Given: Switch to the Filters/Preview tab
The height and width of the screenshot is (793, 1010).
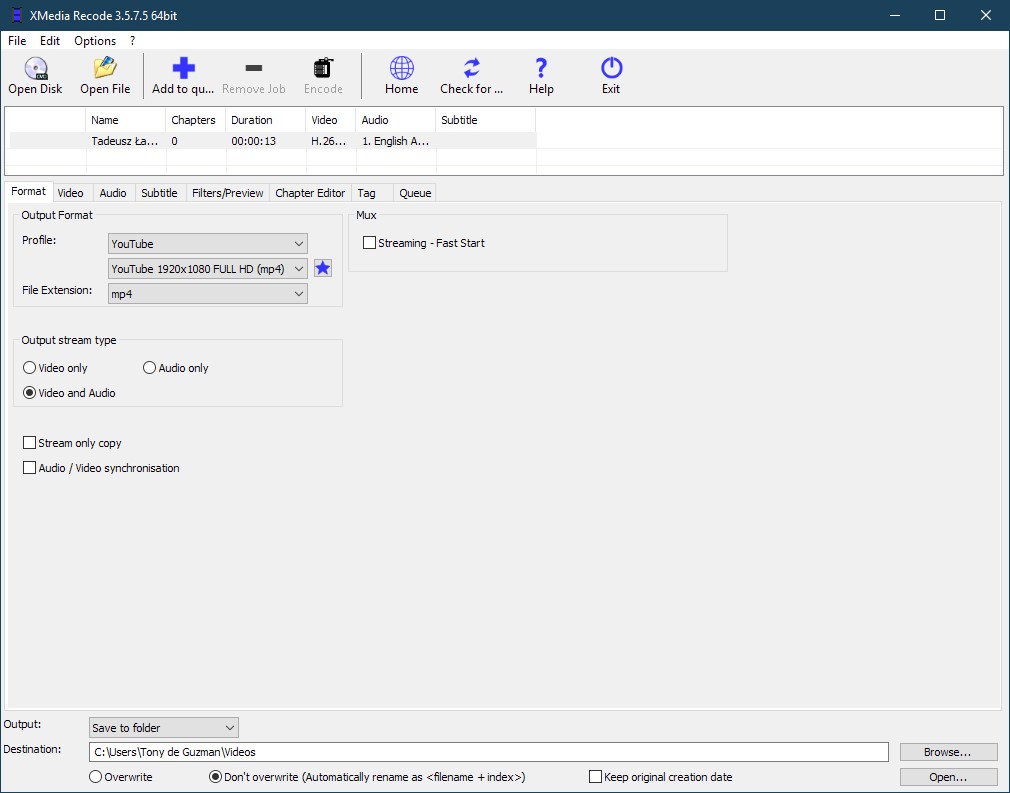Looking at the screenshot, I should (x=227, y=192).
